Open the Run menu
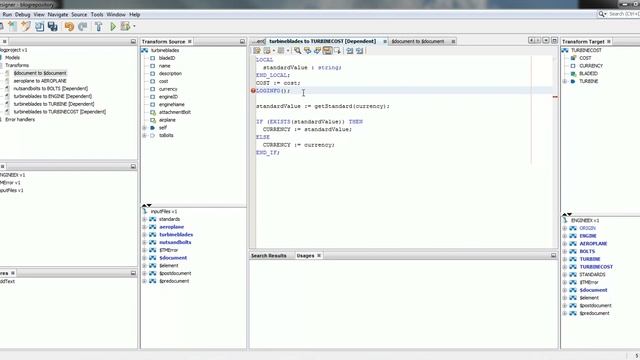 point(7,15)
